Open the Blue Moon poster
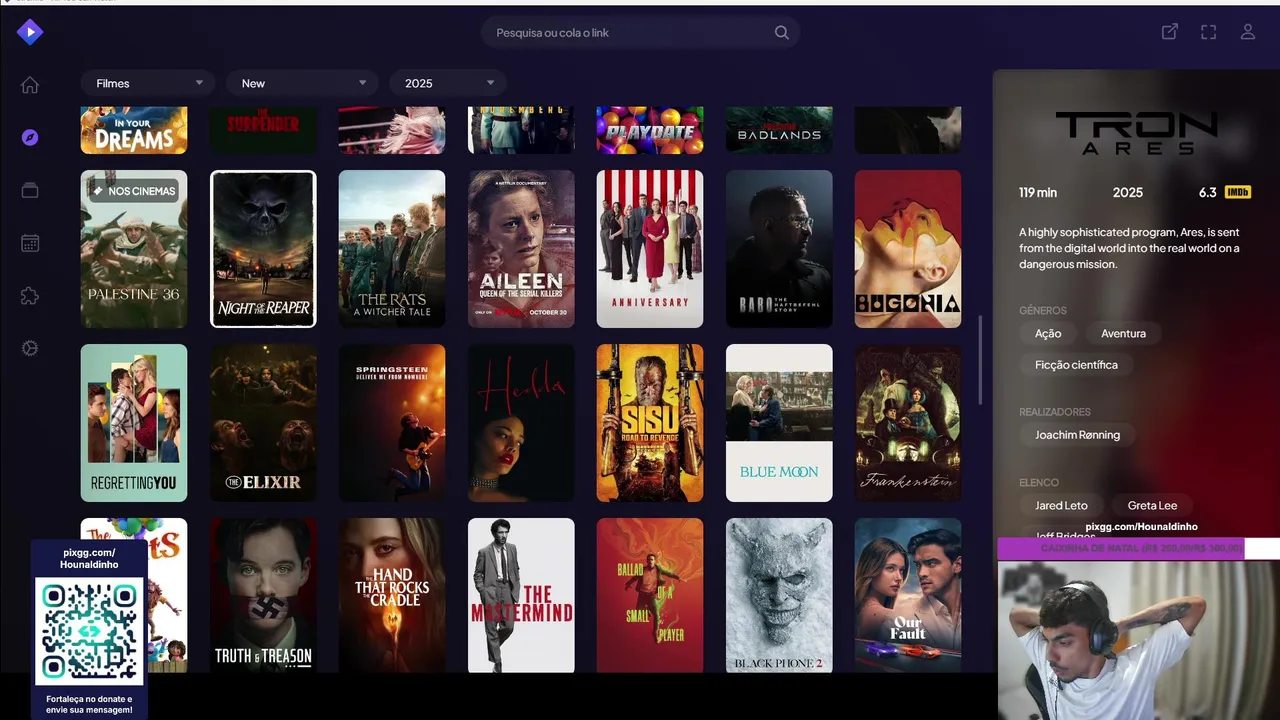 pos(779,423)
